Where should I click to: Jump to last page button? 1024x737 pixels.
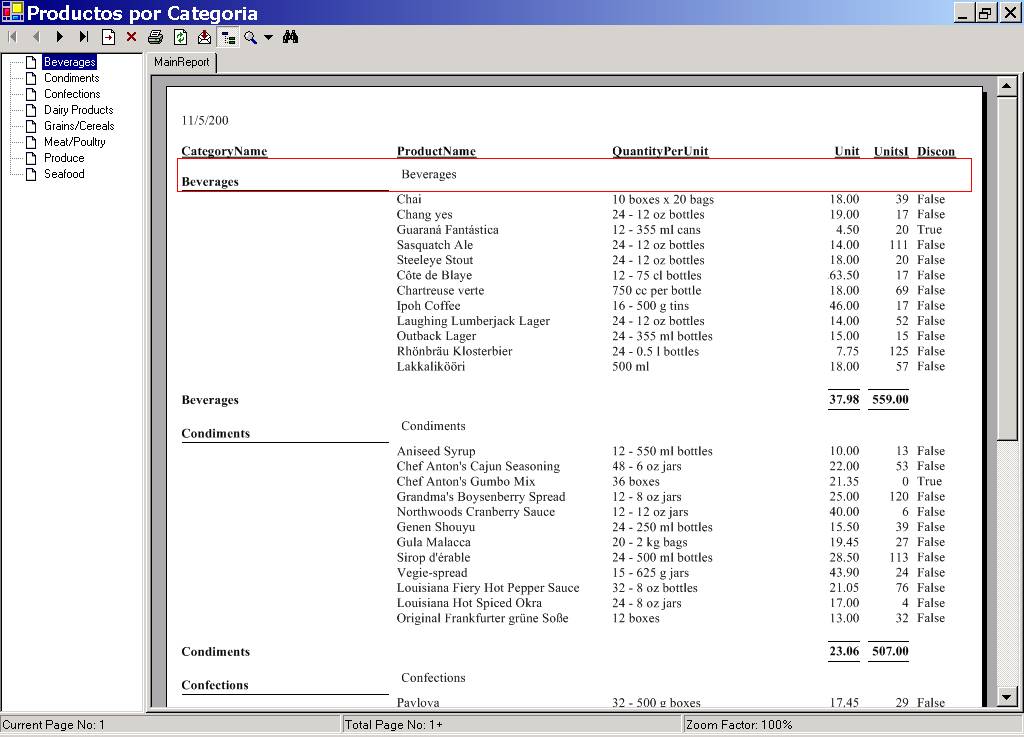point(84,37)
